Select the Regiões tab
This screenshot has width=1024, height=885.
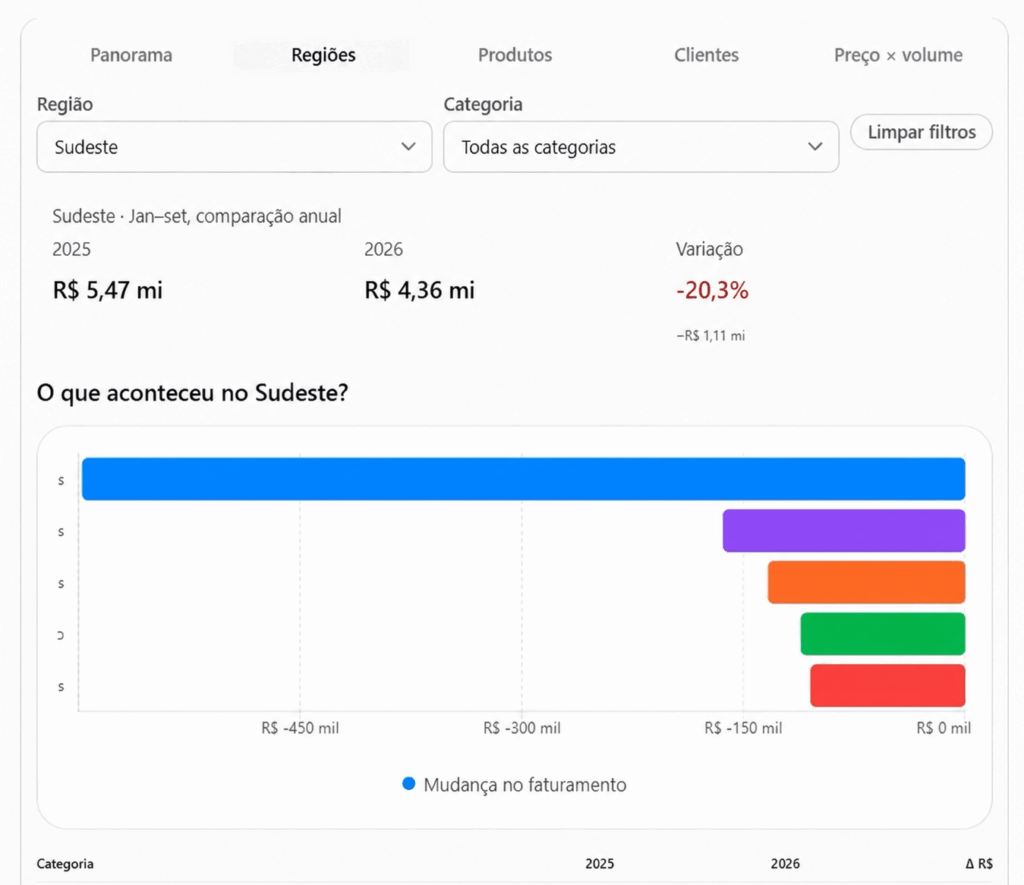[x=323, y=55]
